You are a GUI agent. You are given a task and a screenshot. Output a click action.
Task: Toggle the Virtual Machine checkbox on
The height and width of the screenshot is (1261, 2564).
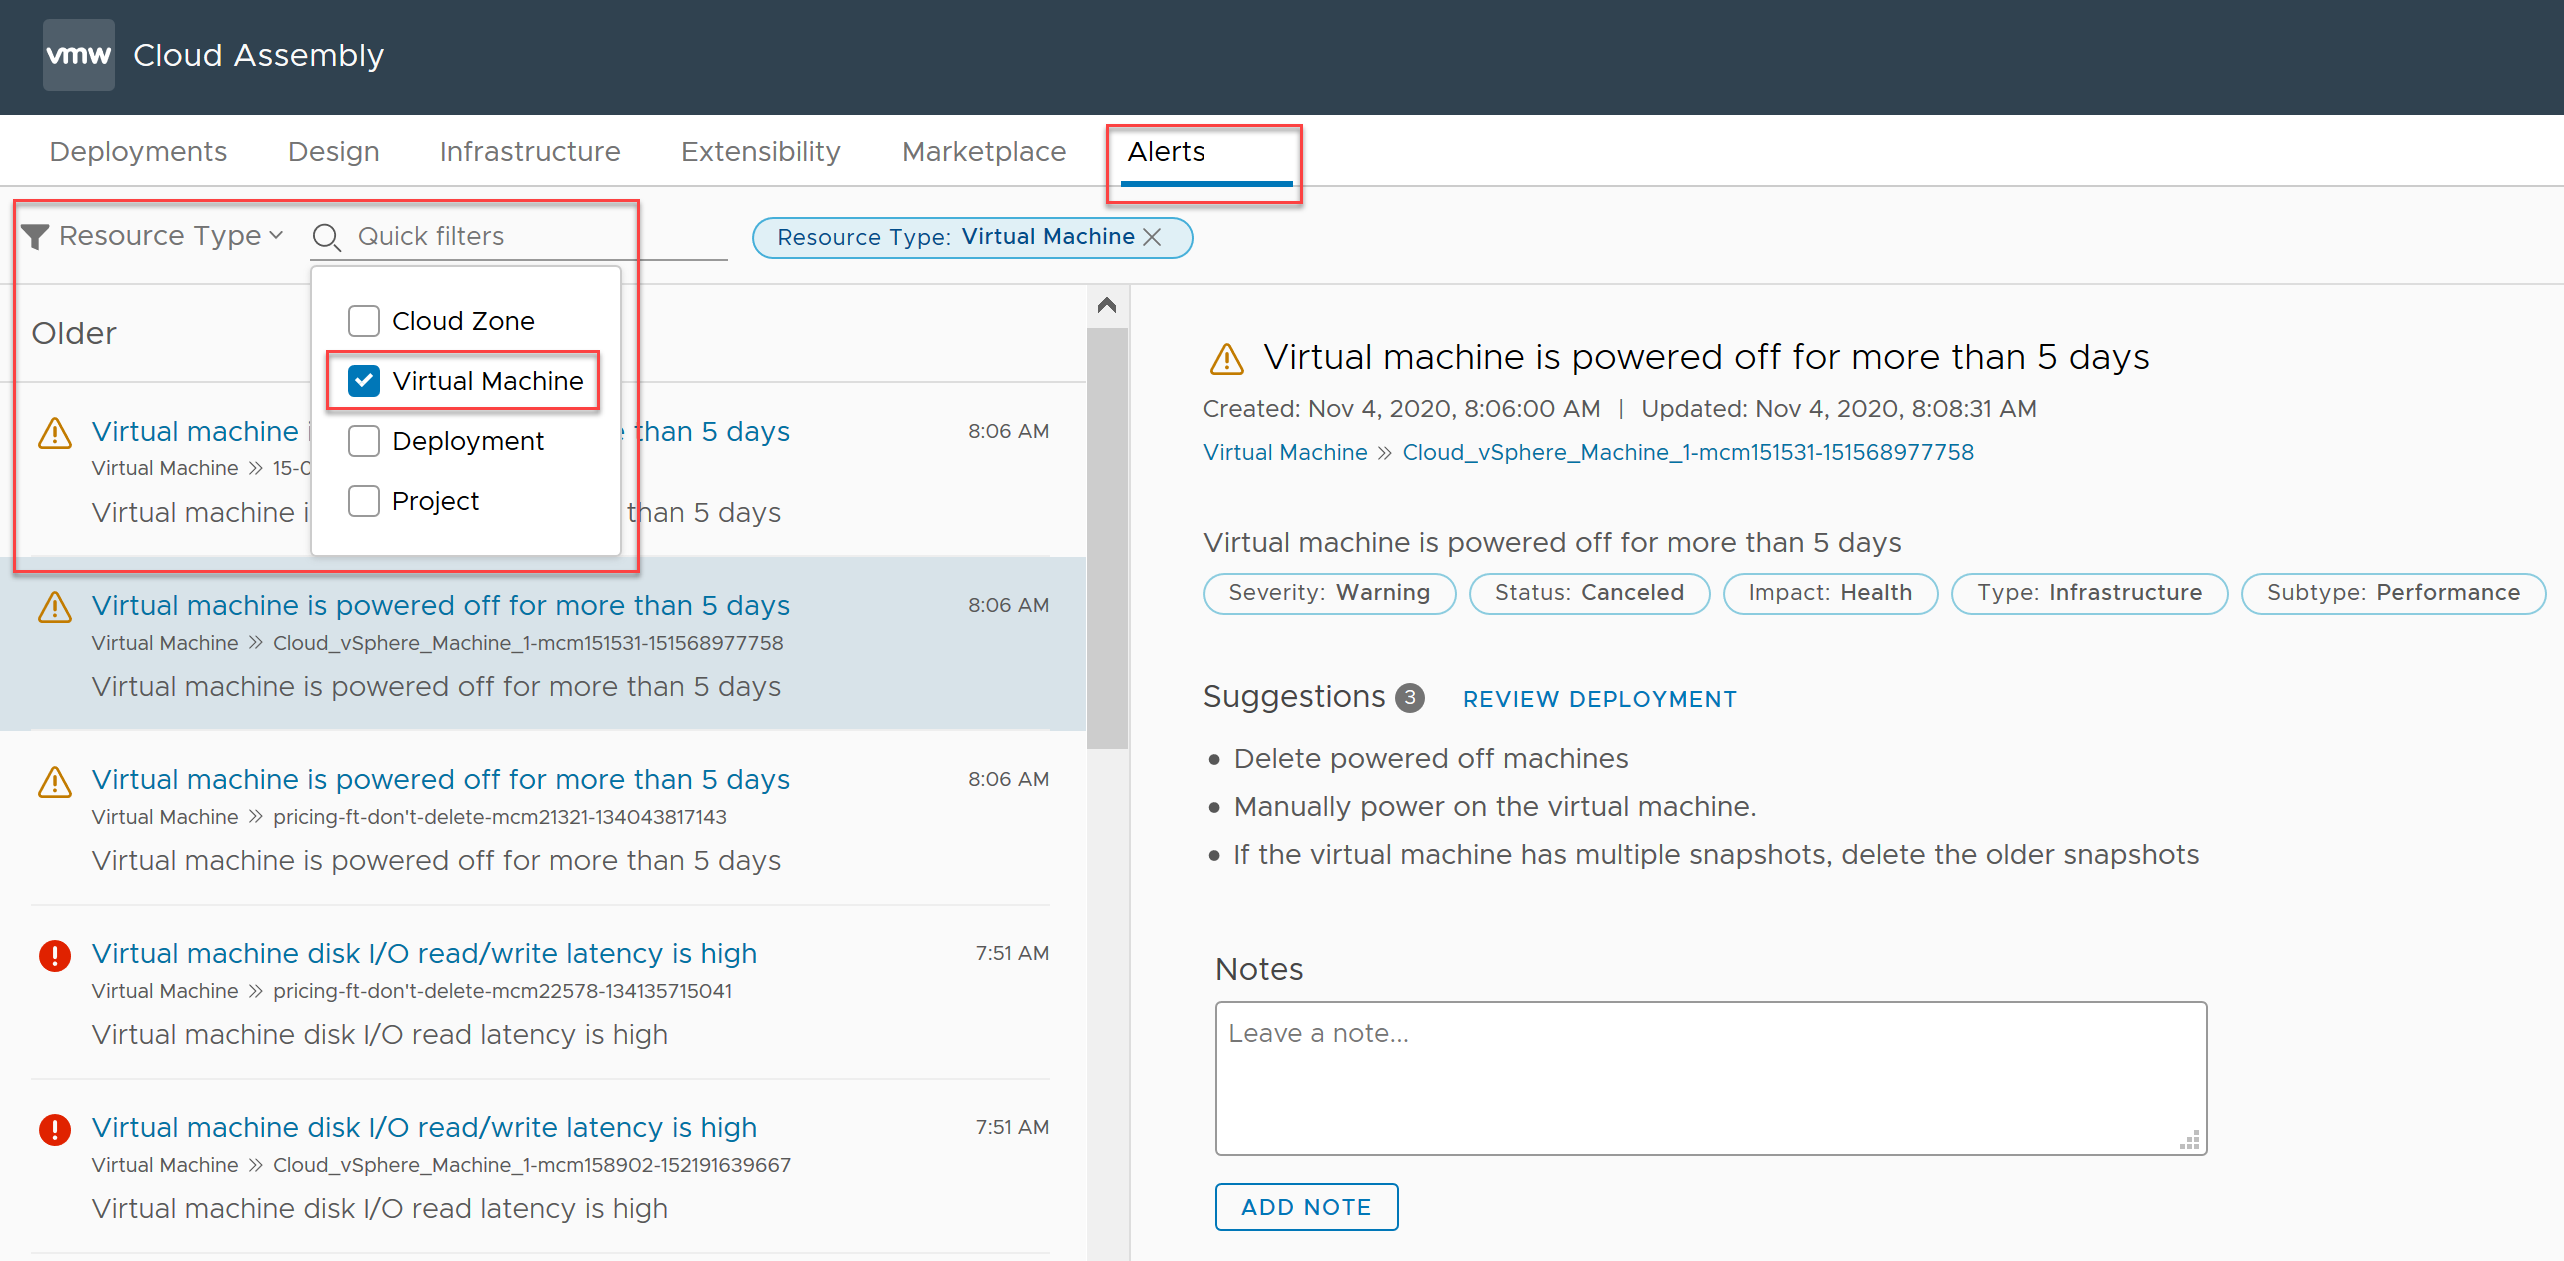coord(363,379)
